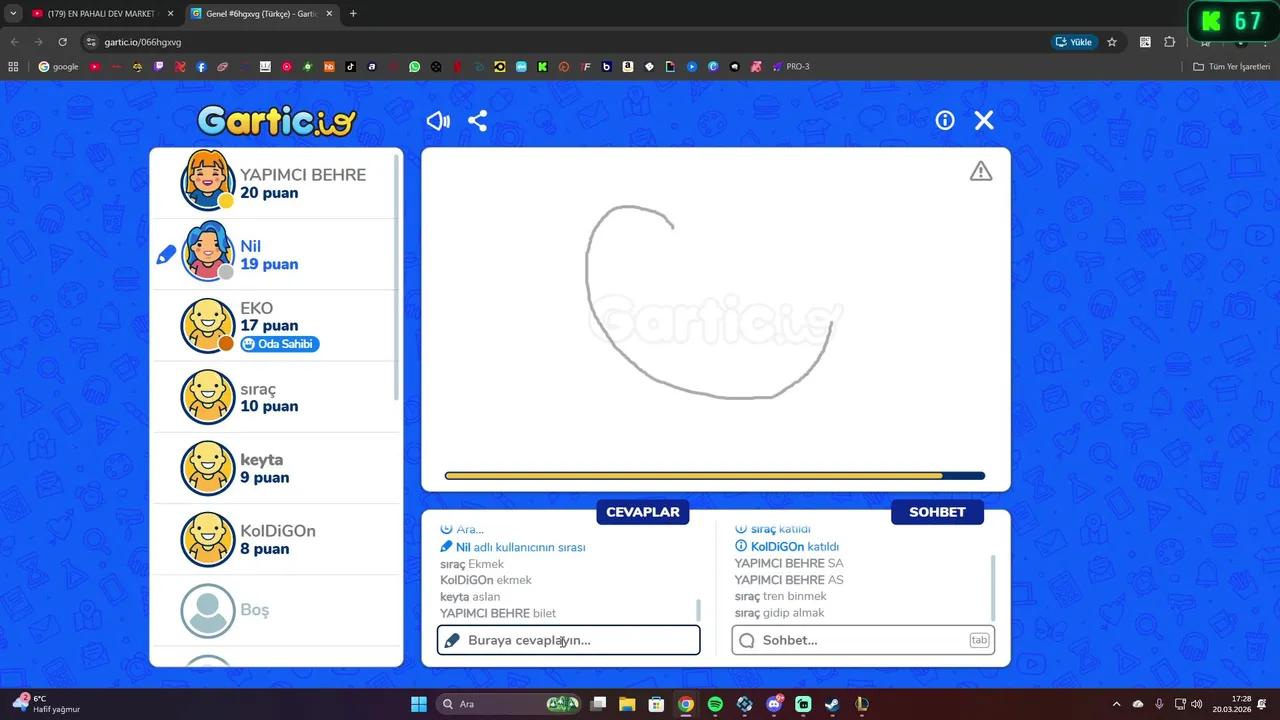Show hidden system tray icons chevron
The image size is (1280, 720).
[x=1117, y=704]
